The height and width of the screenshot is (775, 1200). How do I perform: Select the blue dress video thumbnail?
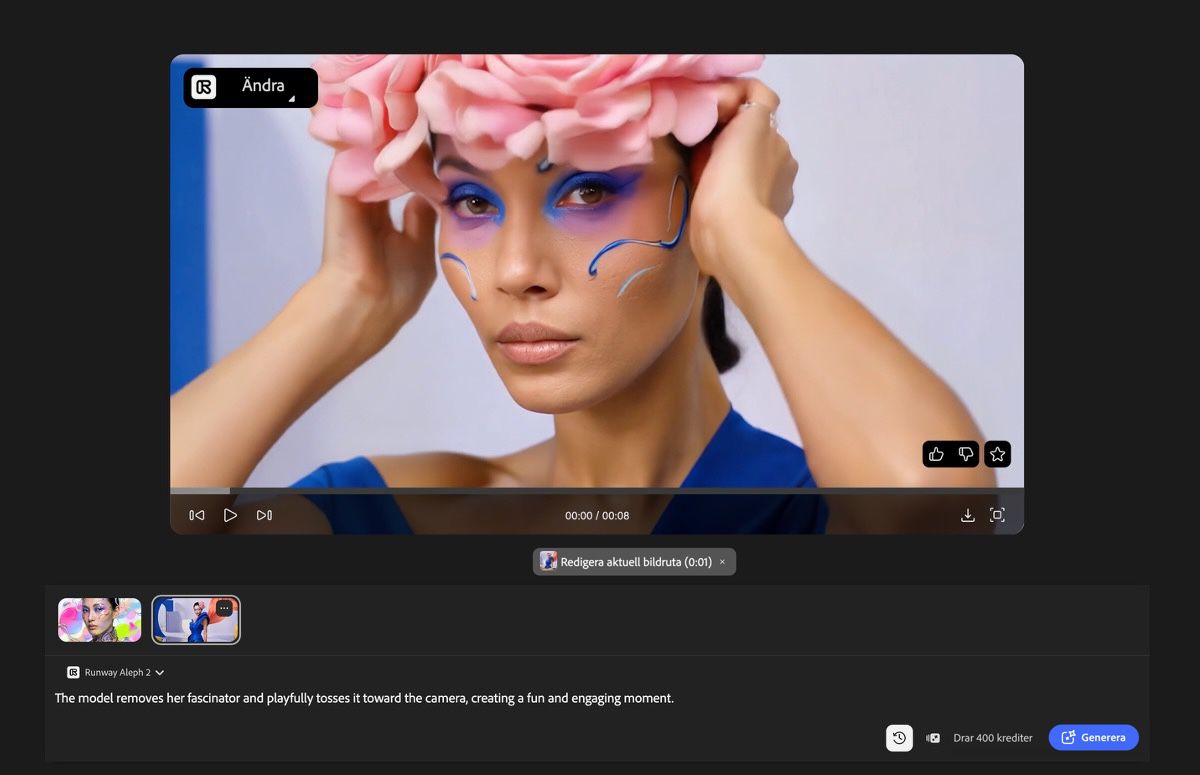[x=196, y=620]
